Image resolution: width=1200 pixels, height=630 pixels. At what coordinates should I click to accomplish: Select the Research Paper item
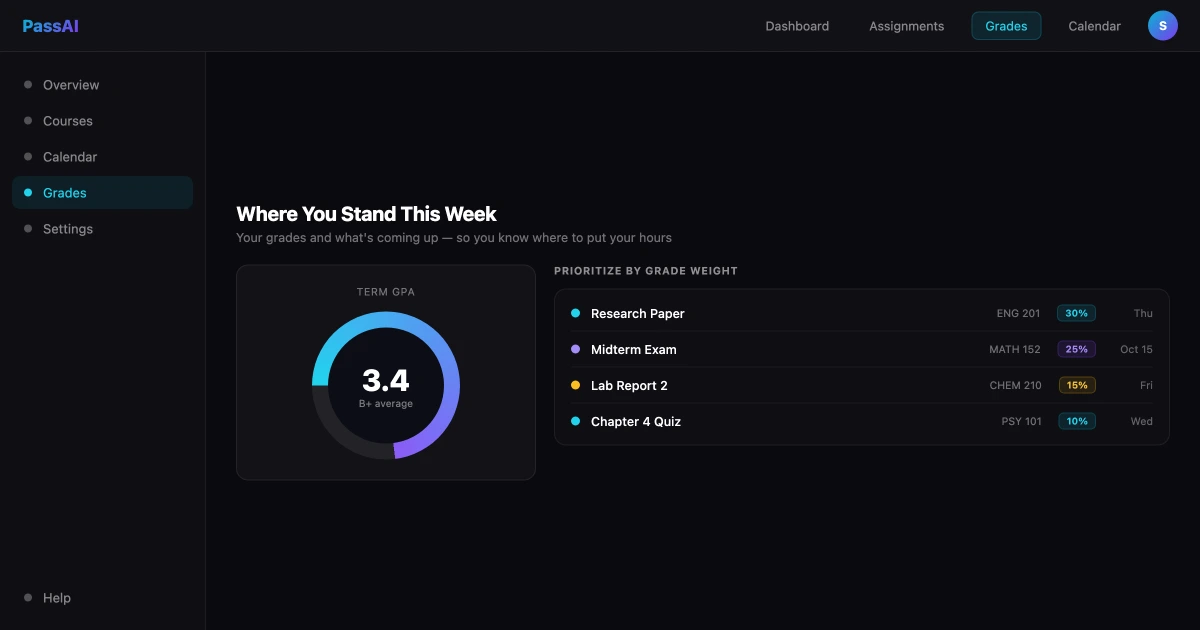[x=862, y=313]
